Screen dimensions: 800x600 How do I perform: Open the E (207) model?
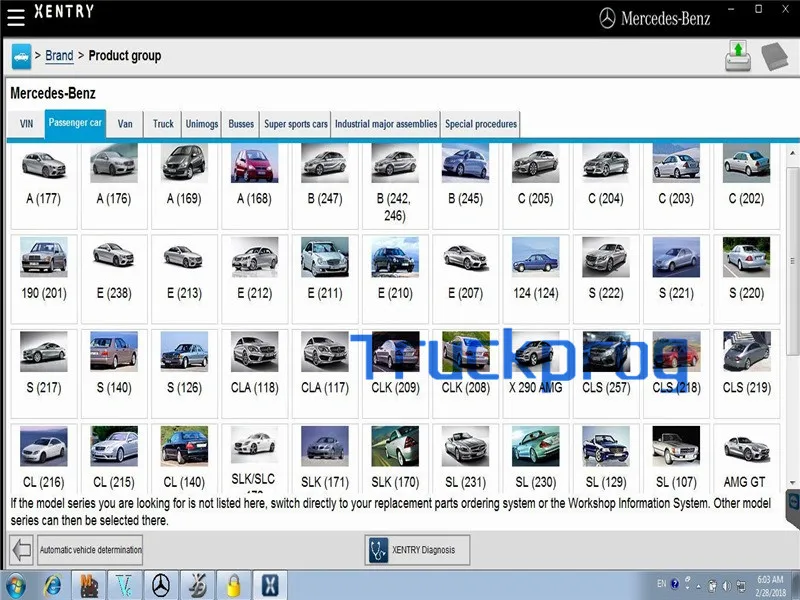tap(465, 279)
